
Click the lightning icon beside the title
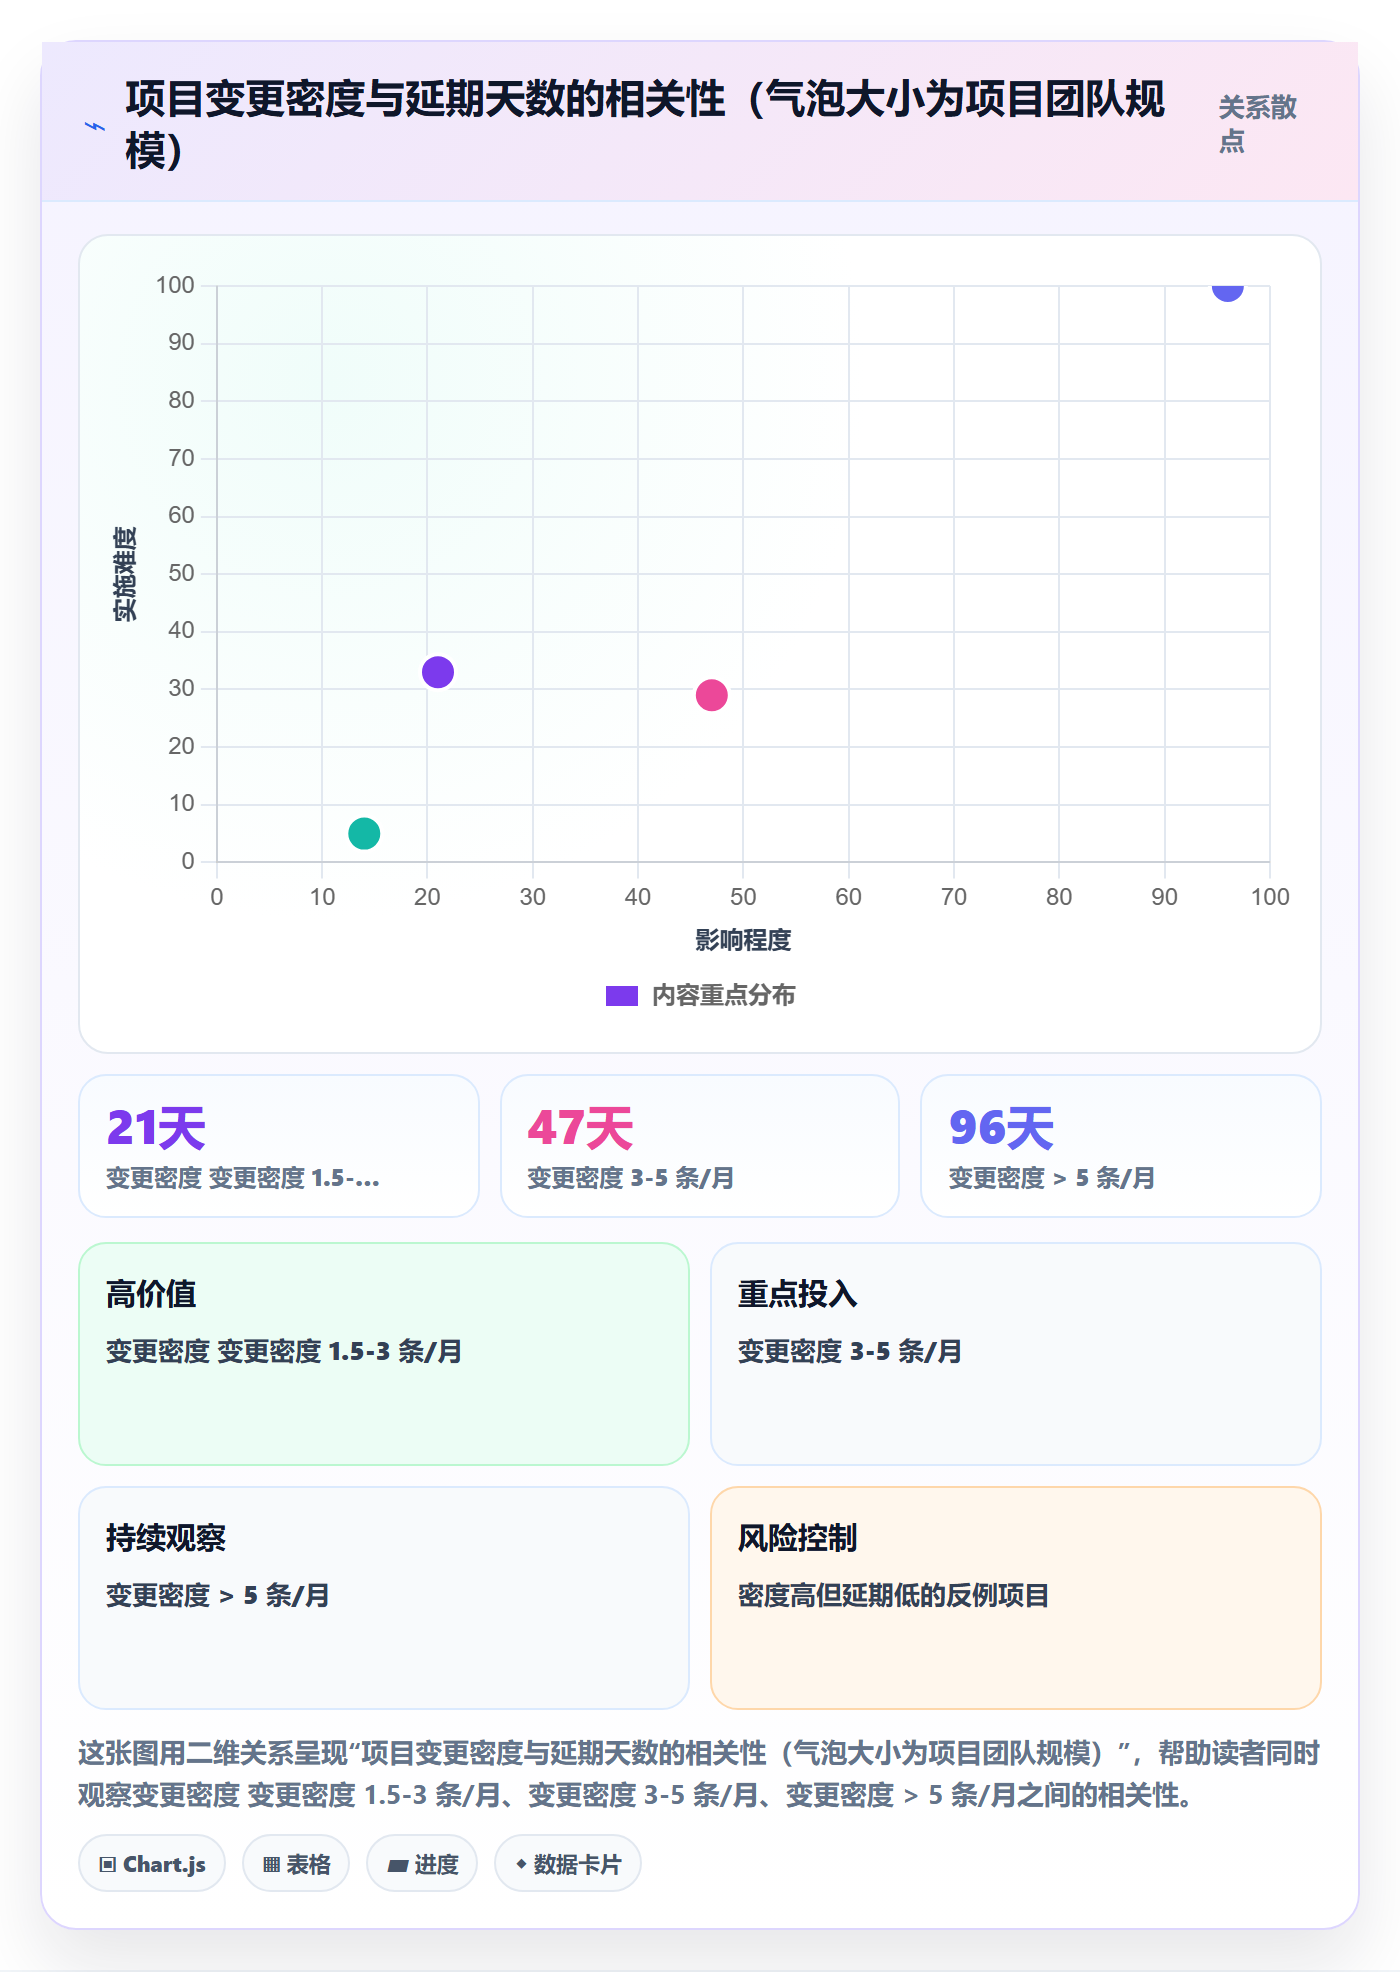95,126
